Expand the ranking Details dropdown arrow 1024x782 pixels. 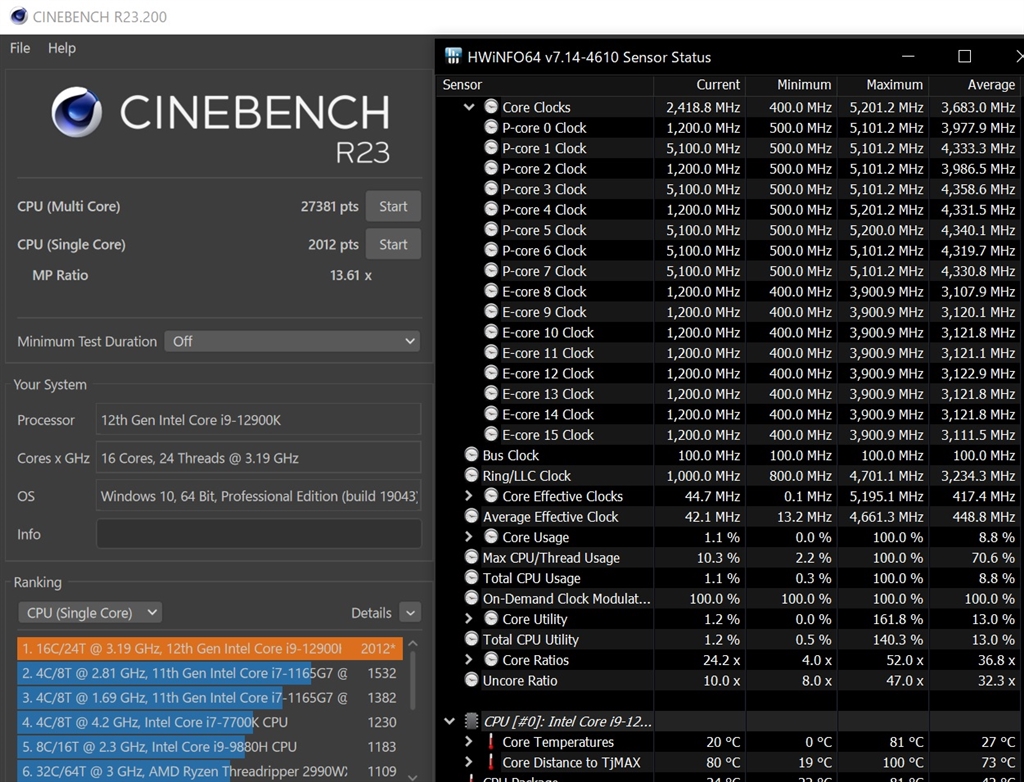click(410, 613)
